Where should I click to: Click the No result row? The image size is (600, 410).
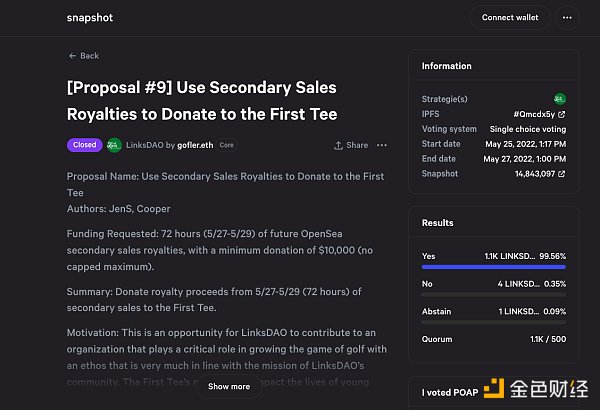coord(493,284)
